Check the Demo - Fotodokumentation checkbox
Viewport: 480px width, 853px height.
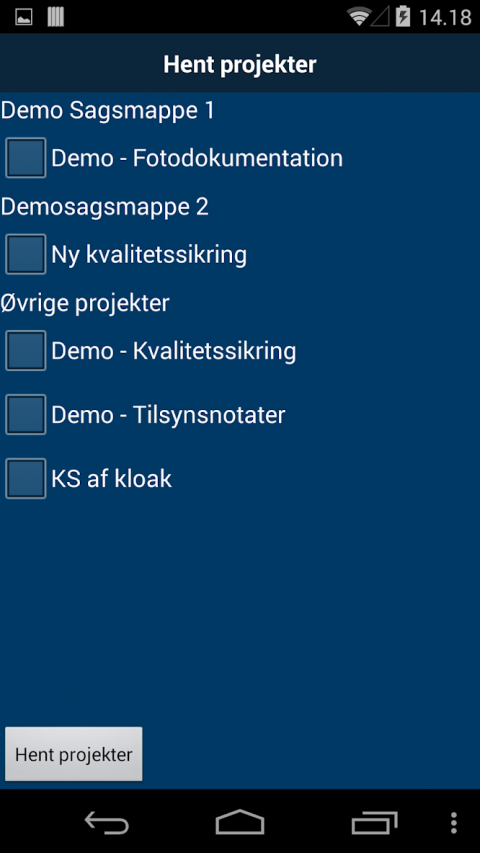26,158
